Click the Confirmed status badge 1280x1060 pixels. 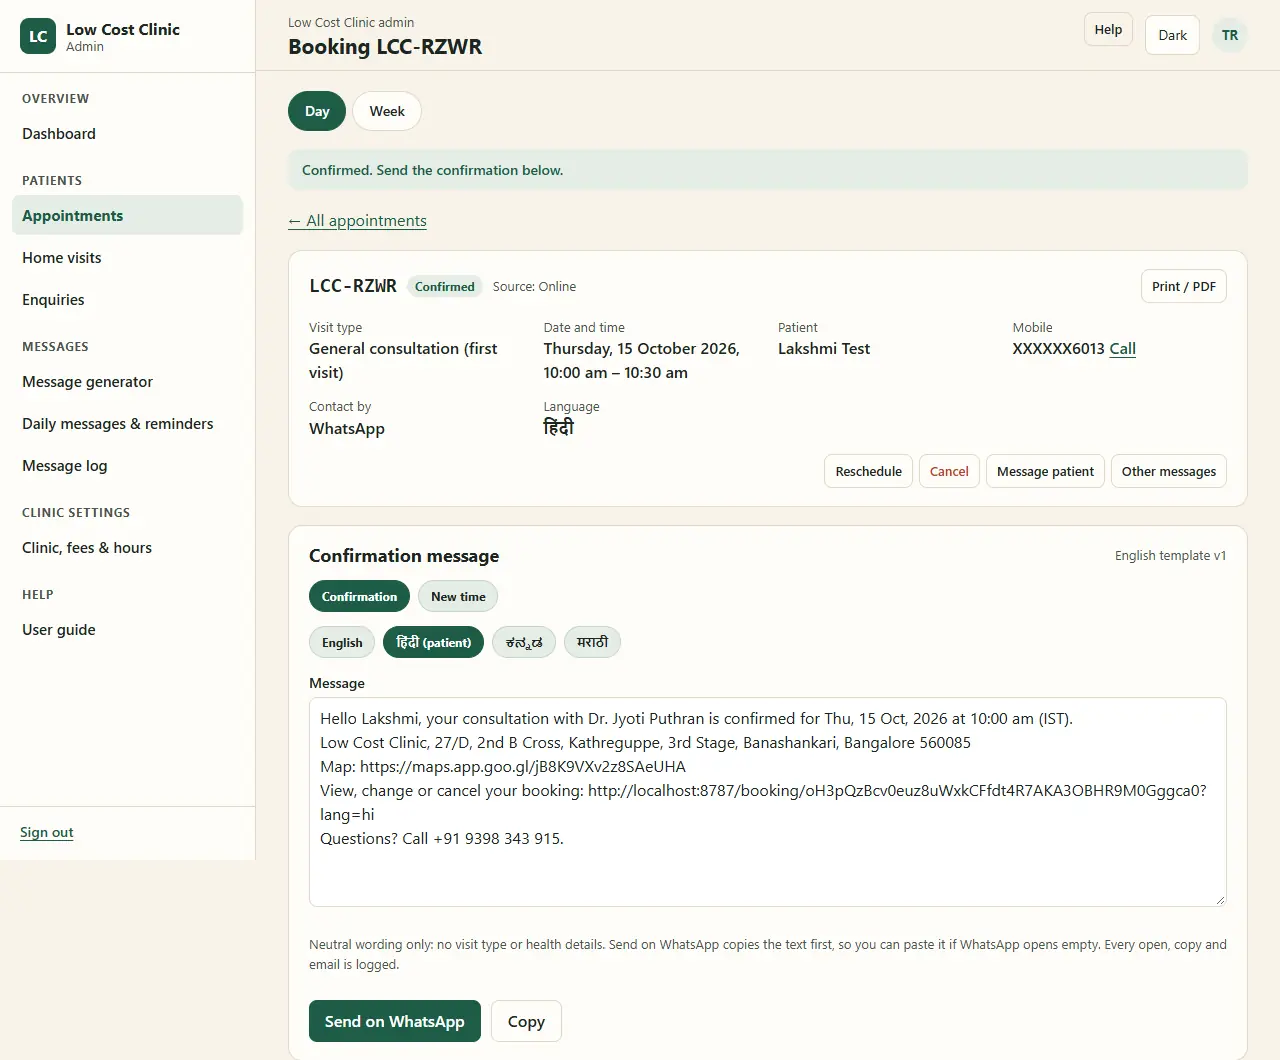tap(445, 286)
